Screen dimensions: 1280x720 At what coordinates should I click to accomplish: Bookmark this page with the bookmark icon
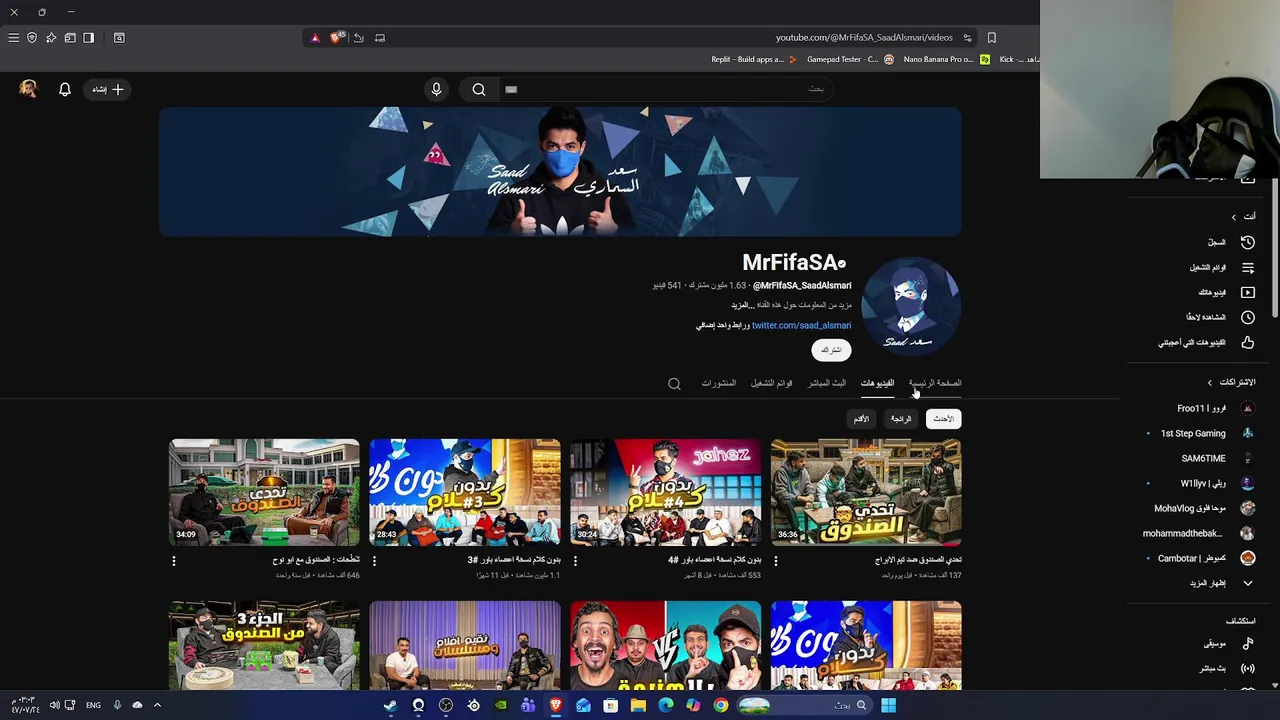coord(991,38)
